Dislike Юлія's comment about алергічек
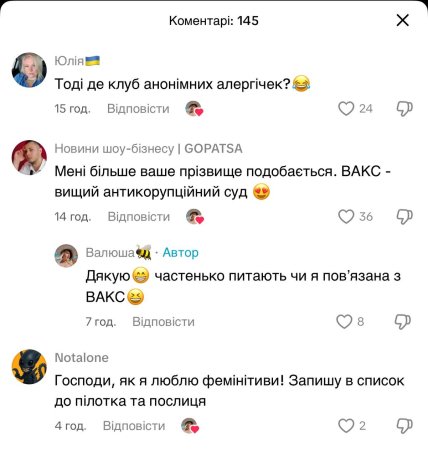Image resolution: width=428 pixels, height=456 pixels. pyautogui.click(x=404, y=109)
